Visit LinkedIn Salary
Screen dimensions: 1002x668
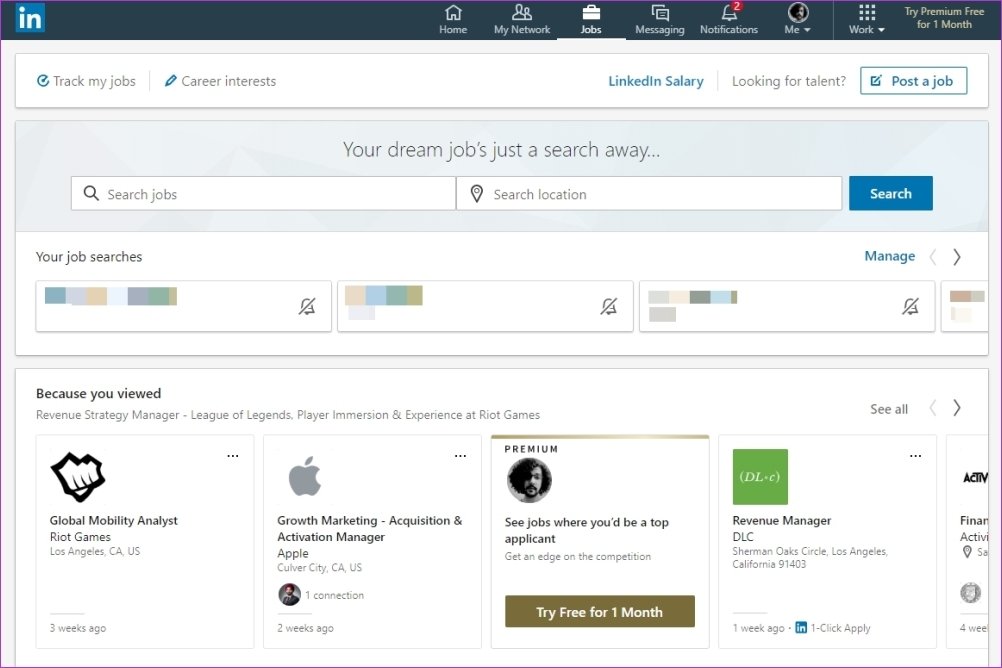[656, 81]
